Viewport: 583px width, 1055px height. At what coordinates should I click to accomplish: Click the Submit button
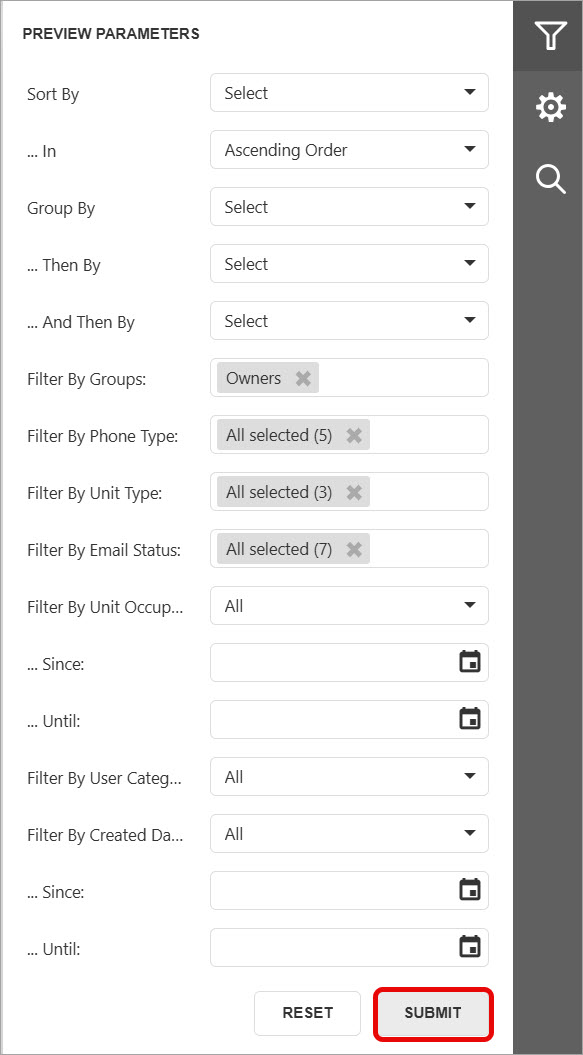(433, 1013)
